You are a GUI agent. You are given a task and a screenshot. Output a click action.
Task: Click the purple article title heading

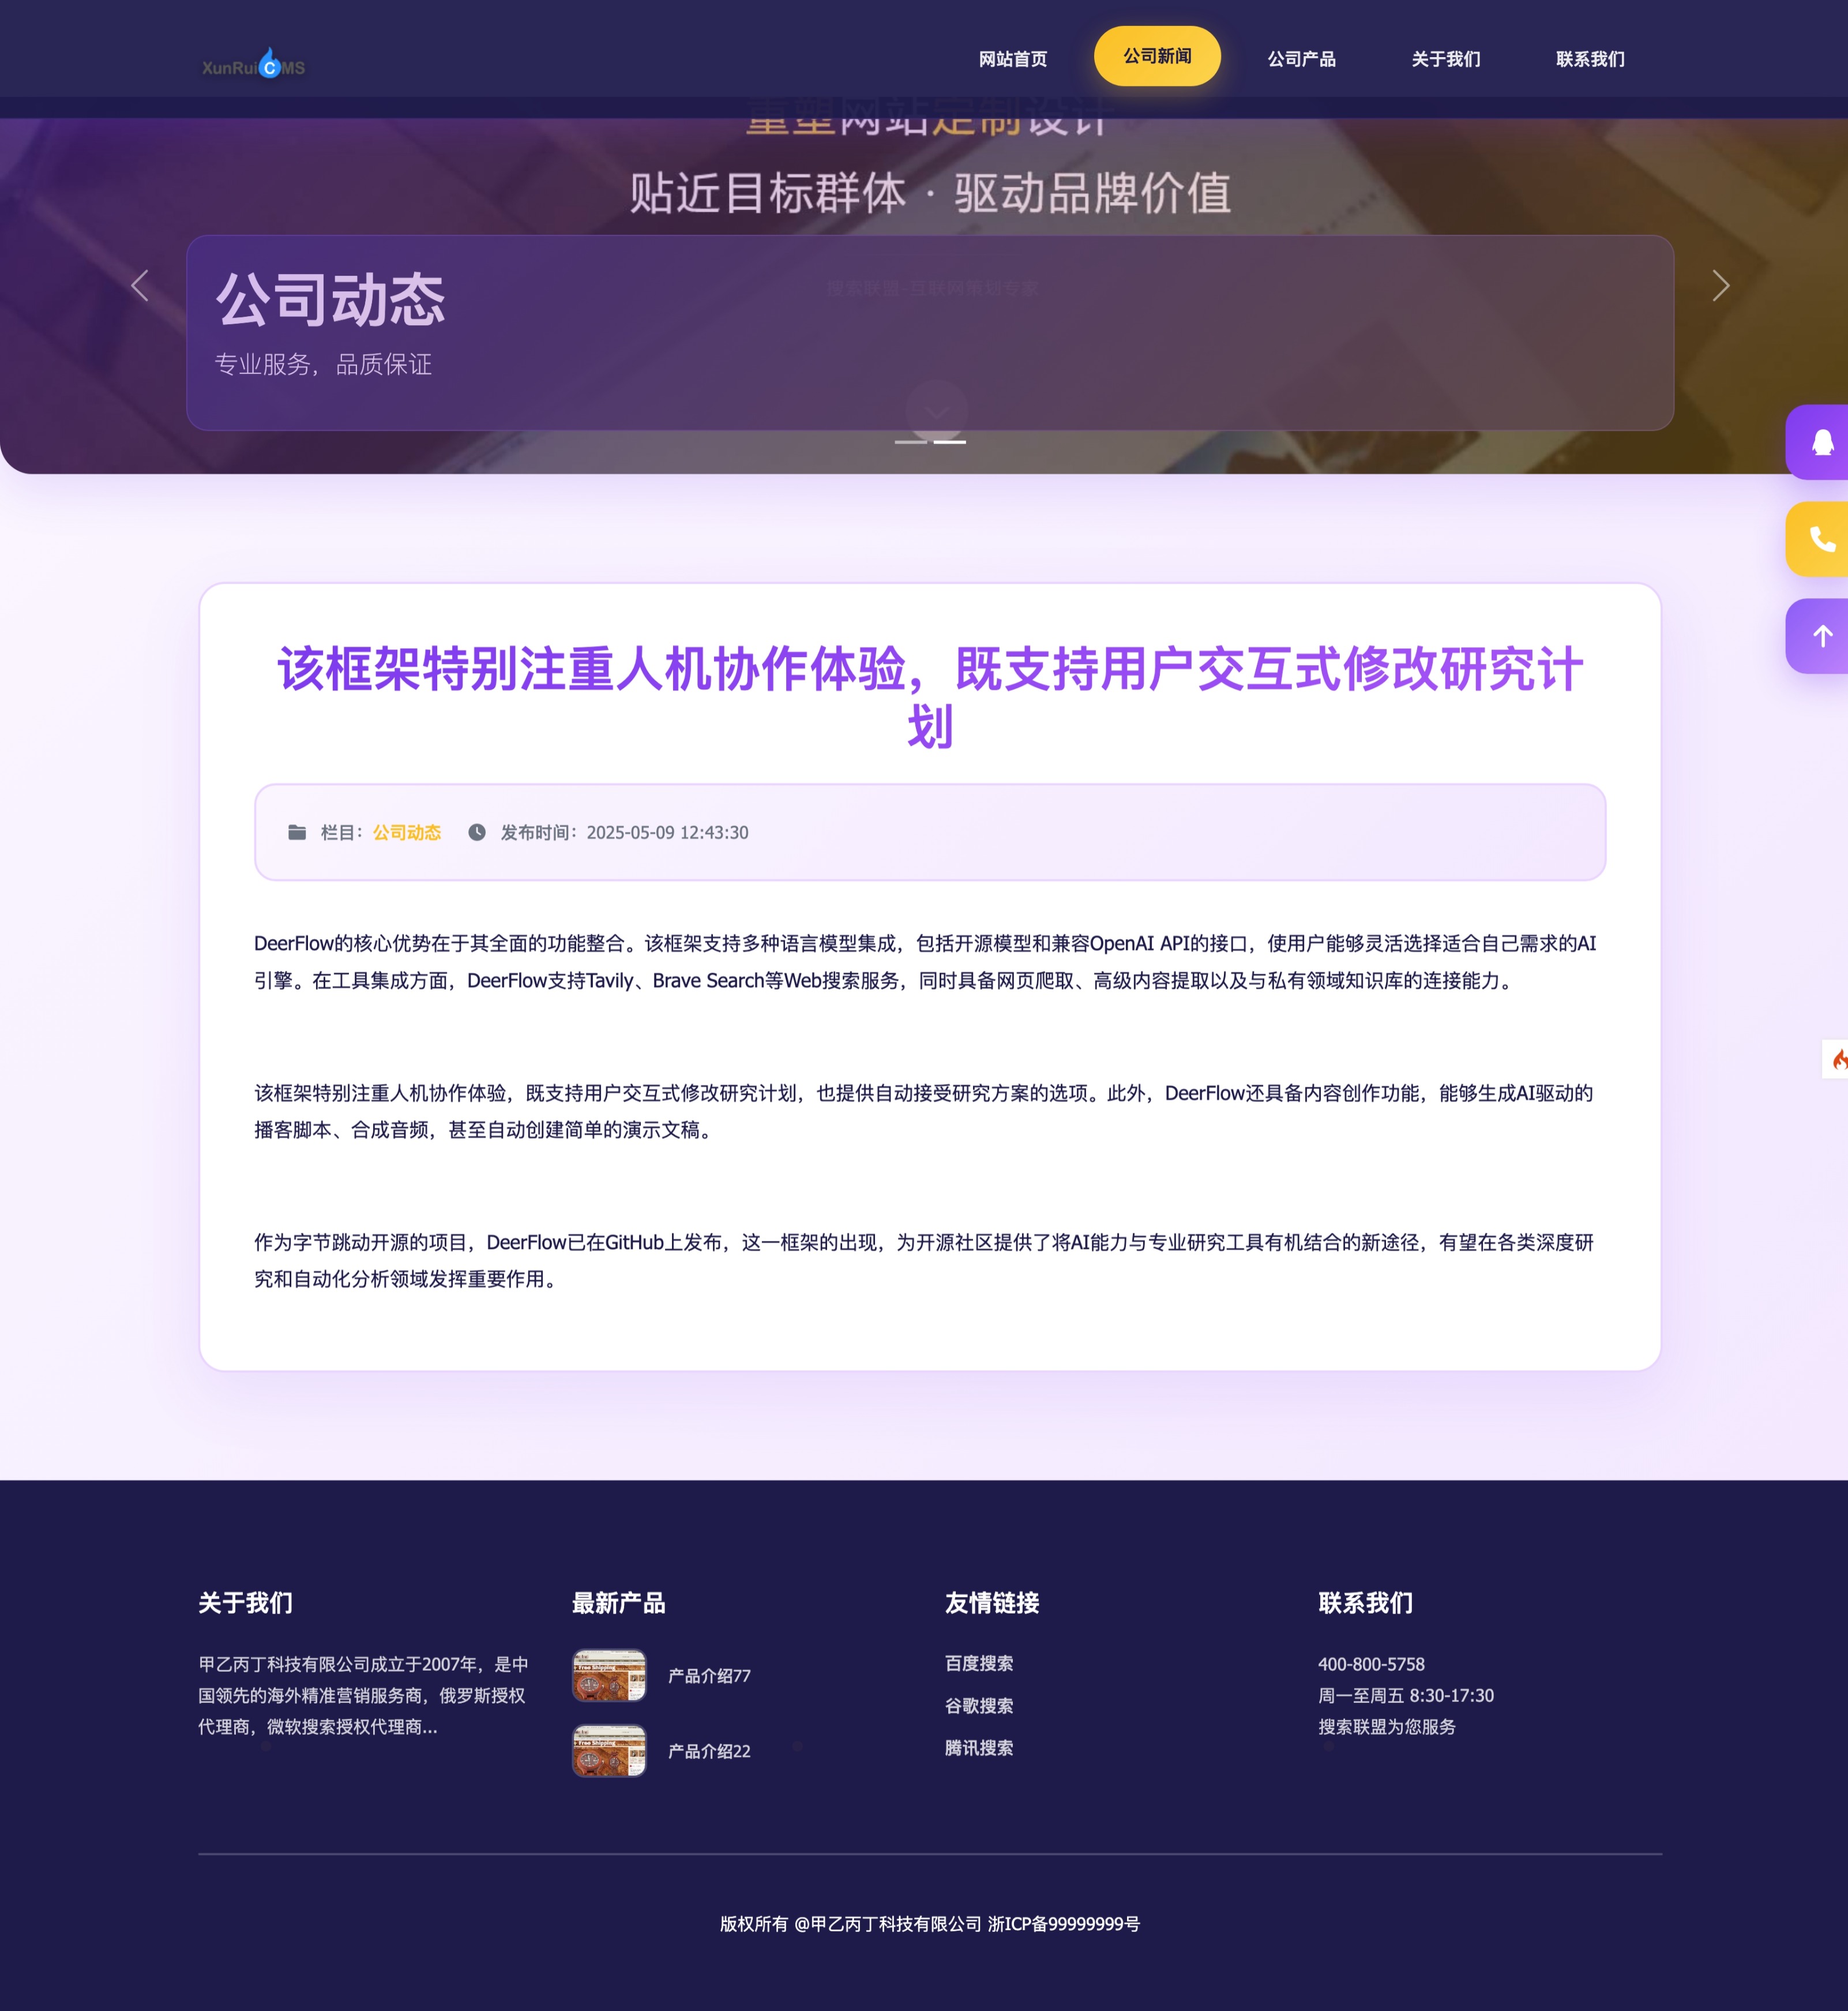(x=930, y=697)
